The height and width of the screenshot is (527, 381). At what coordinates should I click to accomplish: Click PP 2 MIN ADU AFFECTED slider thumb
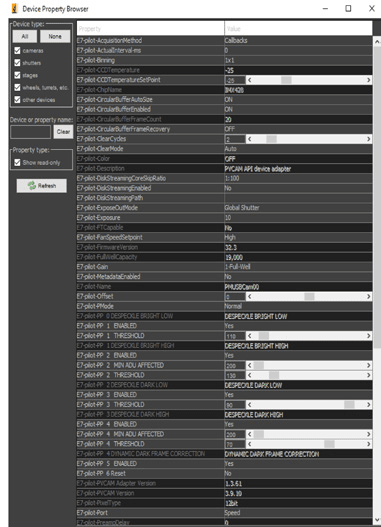[259, 365]
